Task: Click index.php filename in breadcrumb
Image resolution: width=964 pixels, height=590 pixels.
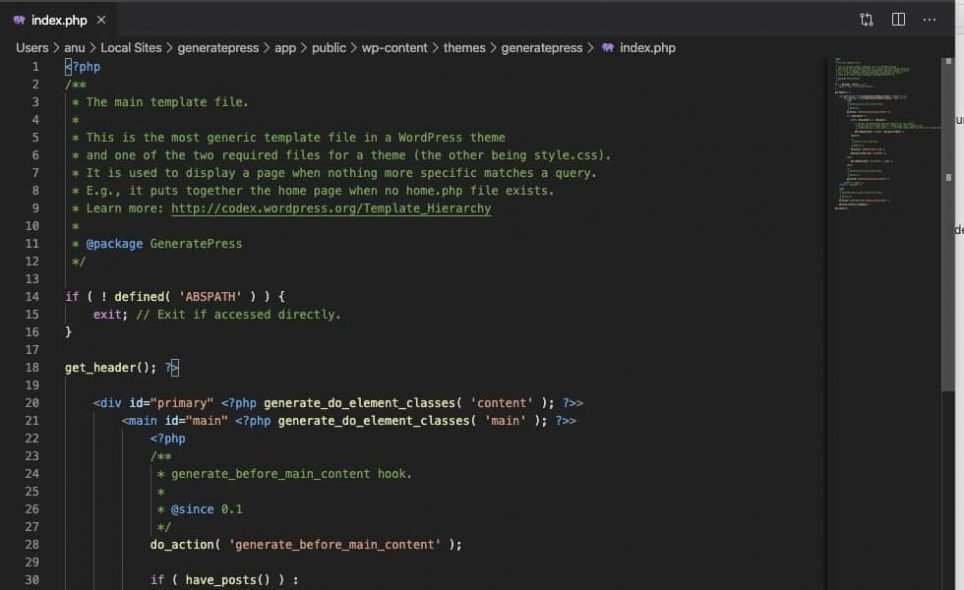Action: click(647, 47)
